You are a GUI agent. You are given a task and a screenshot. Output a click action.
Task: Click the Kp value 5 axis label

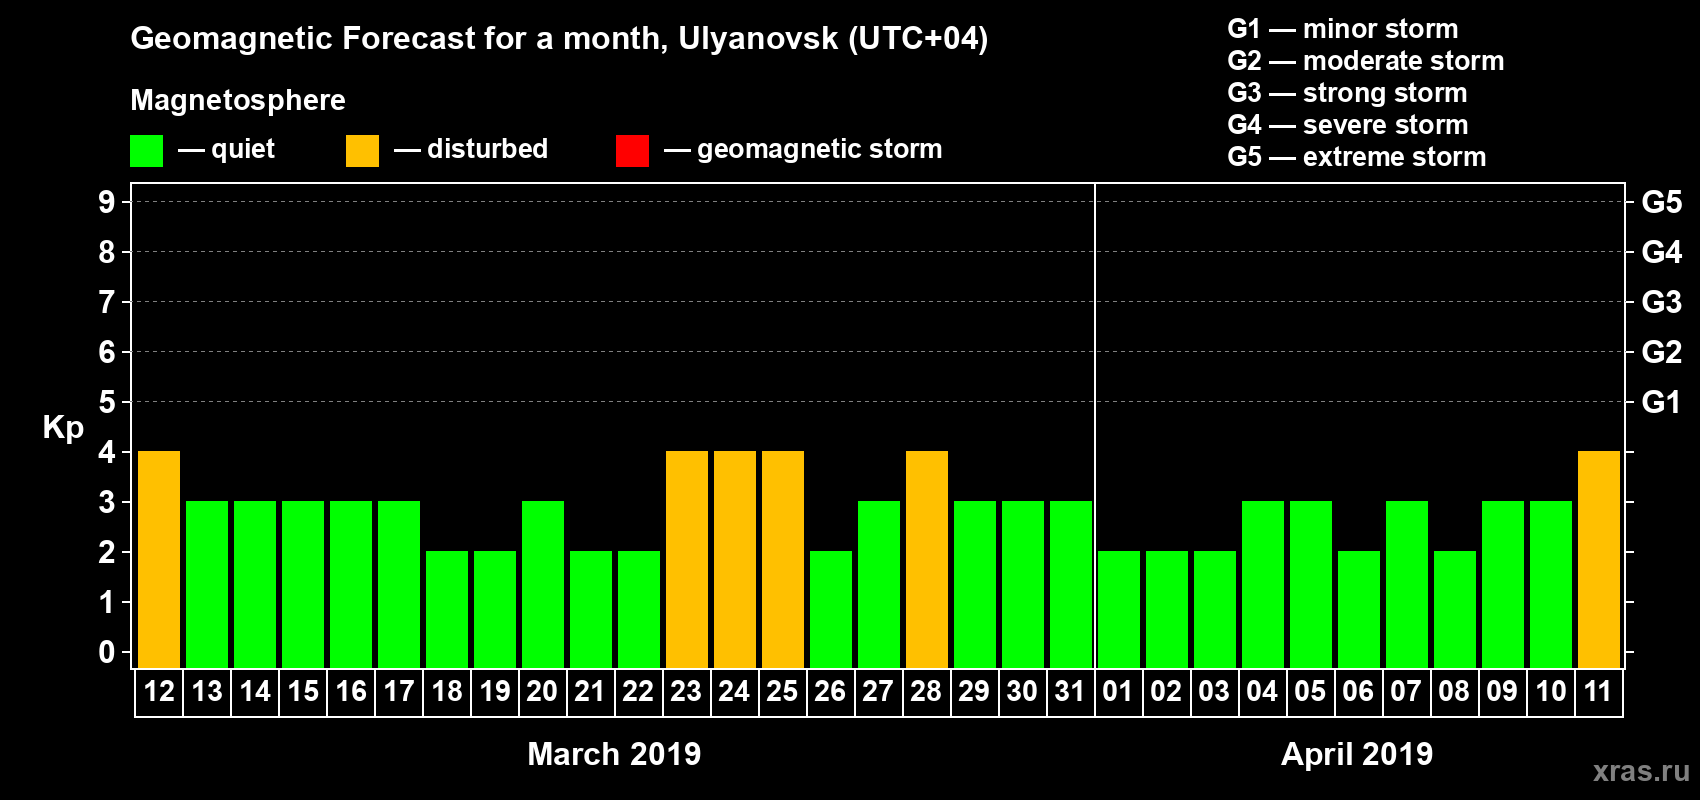(107, 402)
